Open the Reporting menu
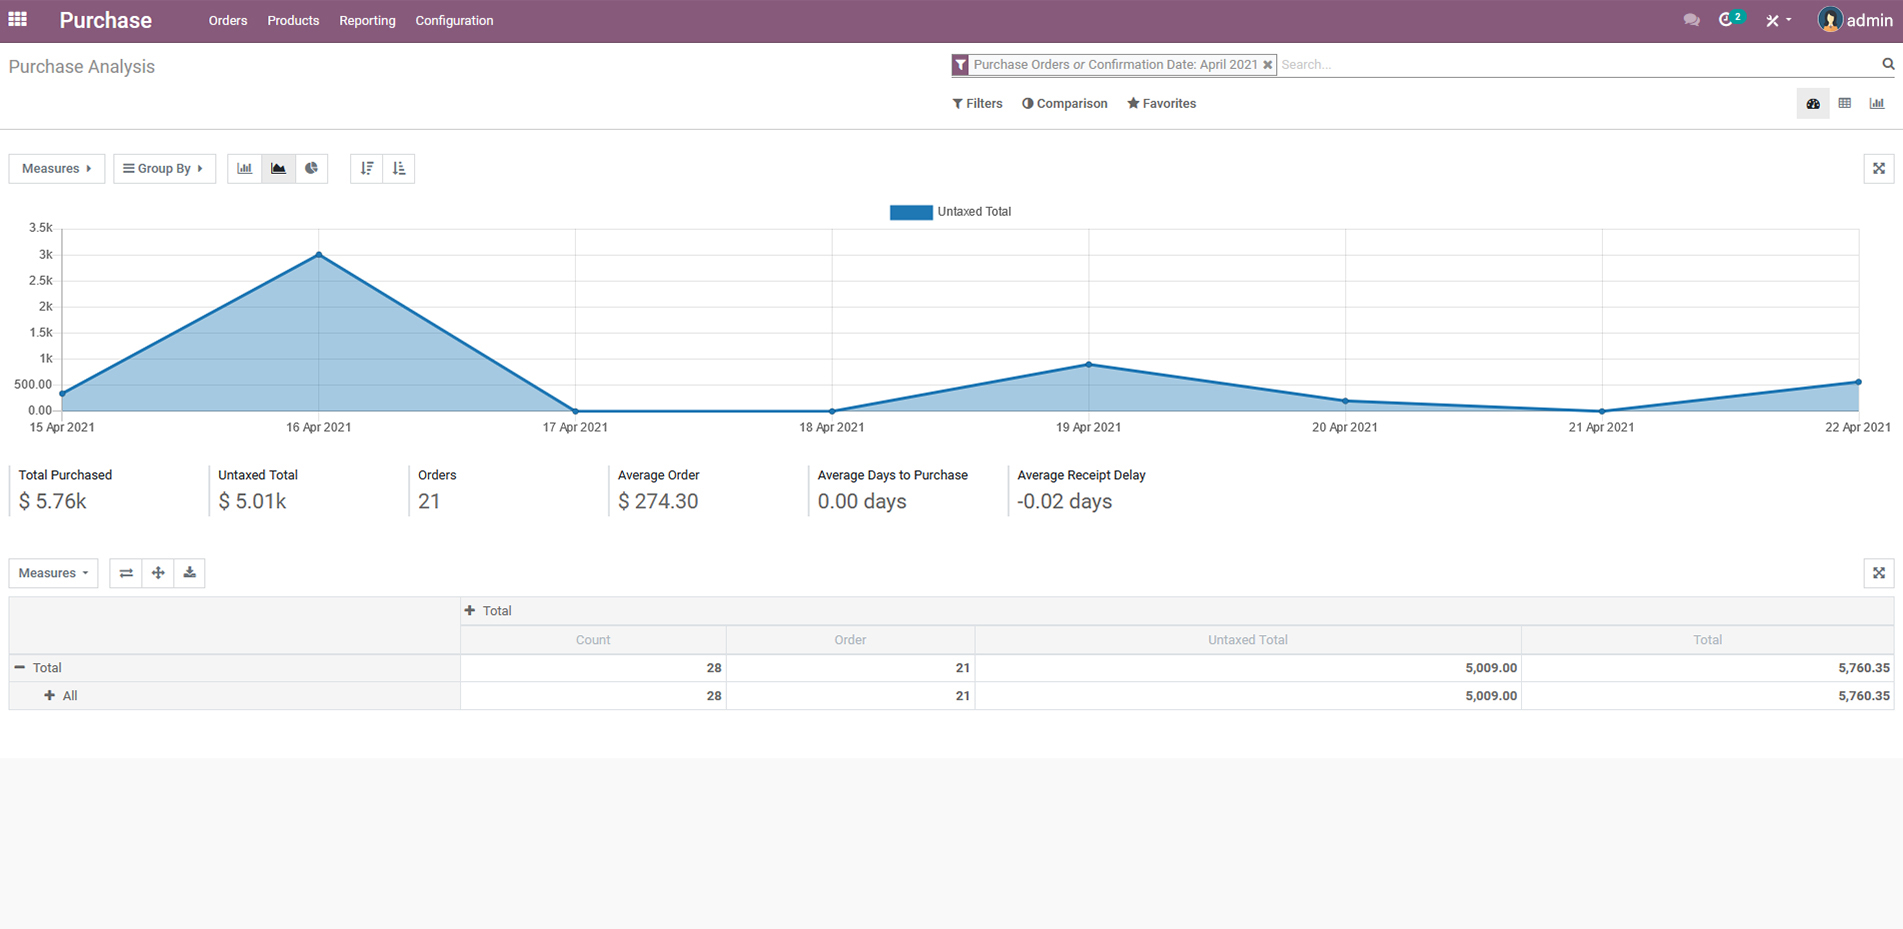Viewport: 1903px width, 929px height. 367,20
